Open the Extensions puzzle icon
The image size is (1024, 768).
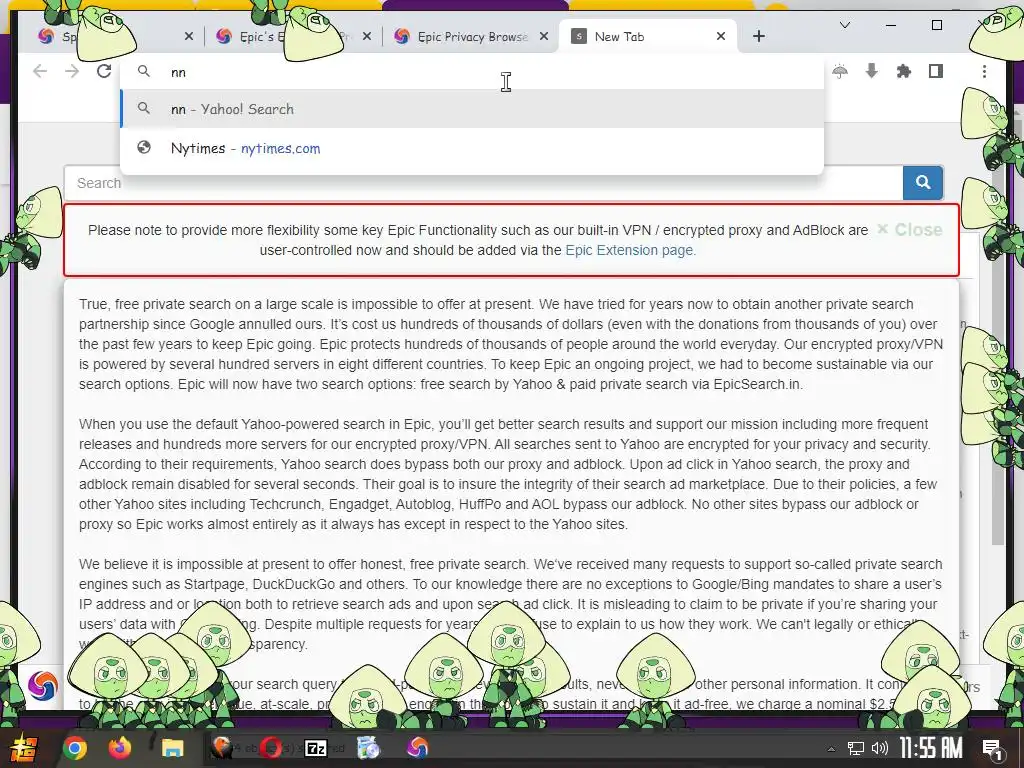click(x=904, y=71)
